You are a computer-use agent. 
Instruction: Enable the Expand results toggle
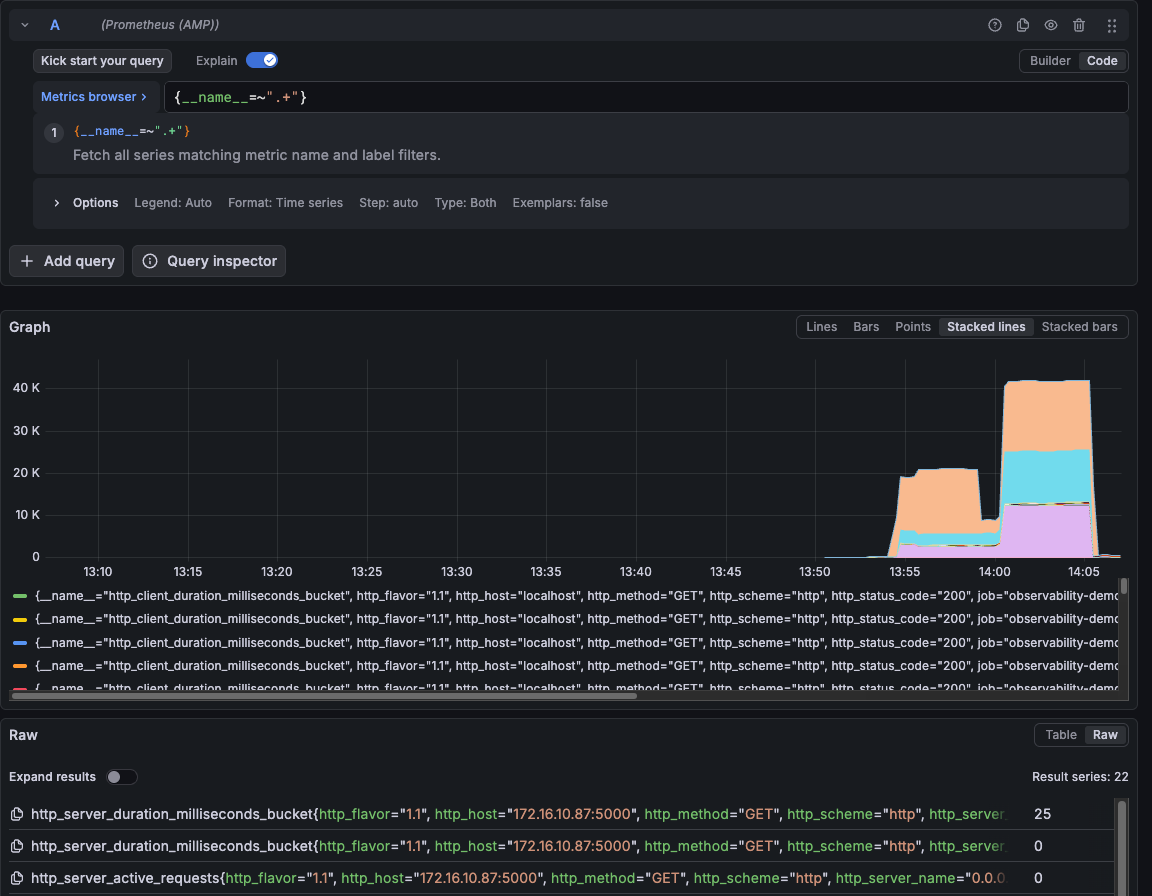pyautogui.click(x=121, y=776)
